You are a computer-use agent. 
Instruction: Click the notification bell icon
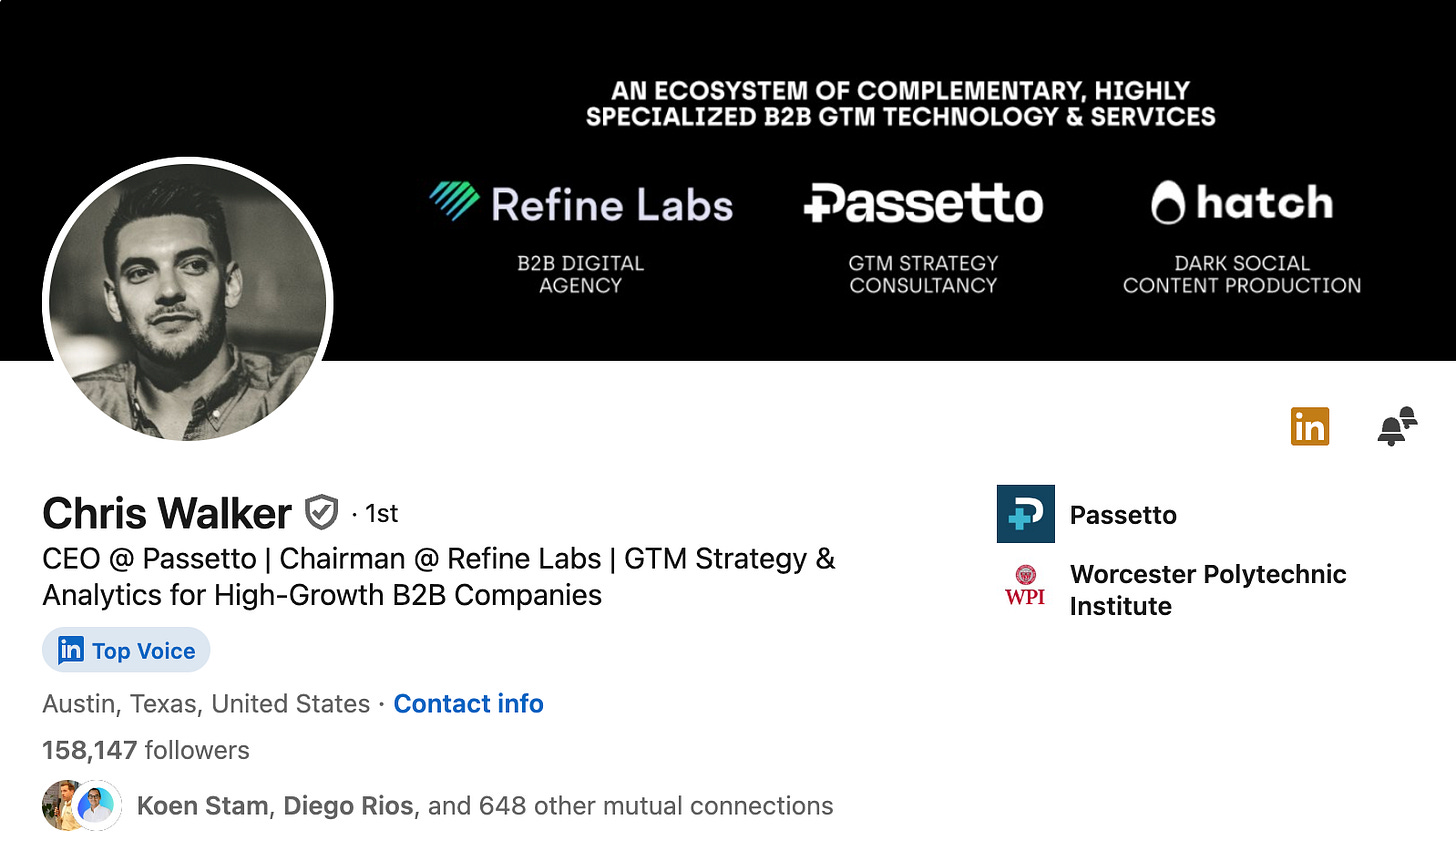click(1397, 427)
